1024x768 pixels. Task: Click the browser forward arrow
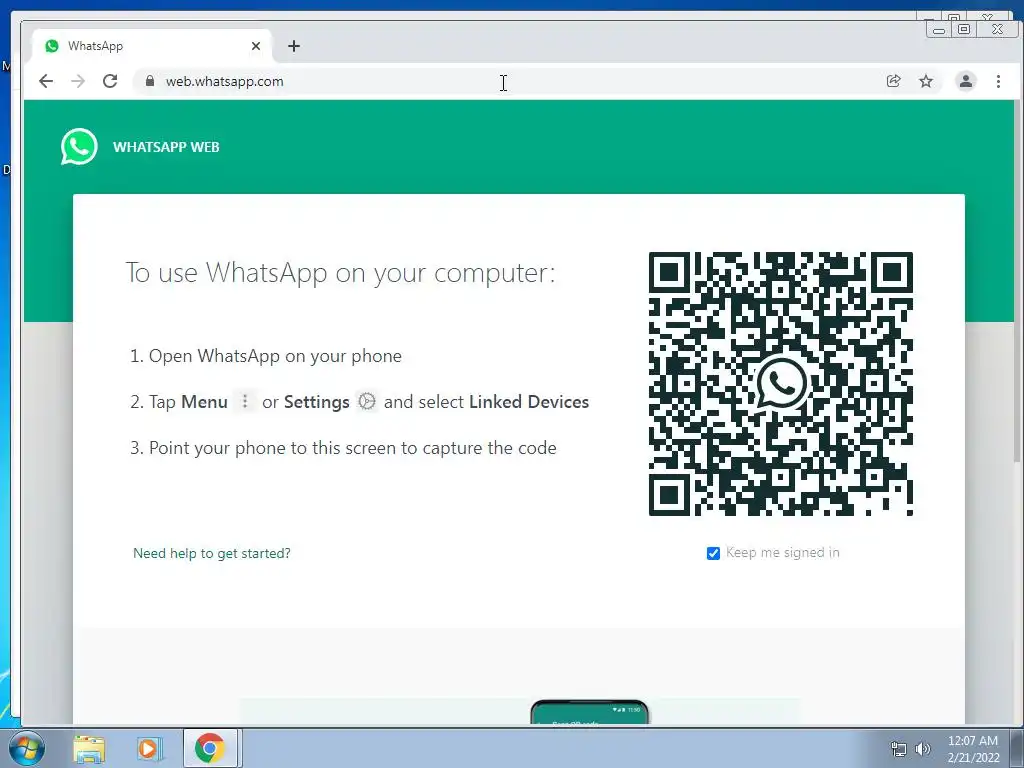pyautogui.click(x=78, y=81)
